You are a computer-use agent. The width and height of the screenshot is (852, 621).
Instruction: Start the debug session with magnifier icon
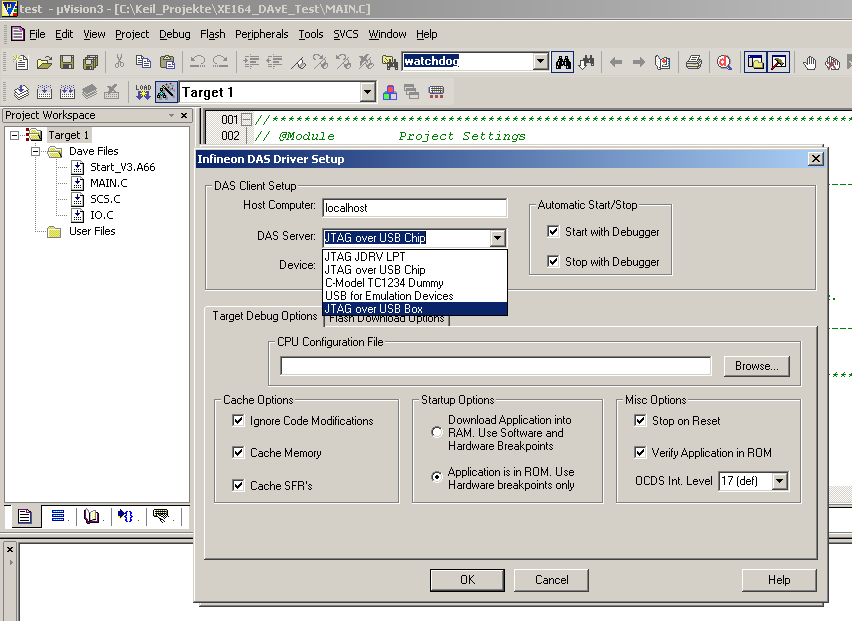tap(724, 62)
